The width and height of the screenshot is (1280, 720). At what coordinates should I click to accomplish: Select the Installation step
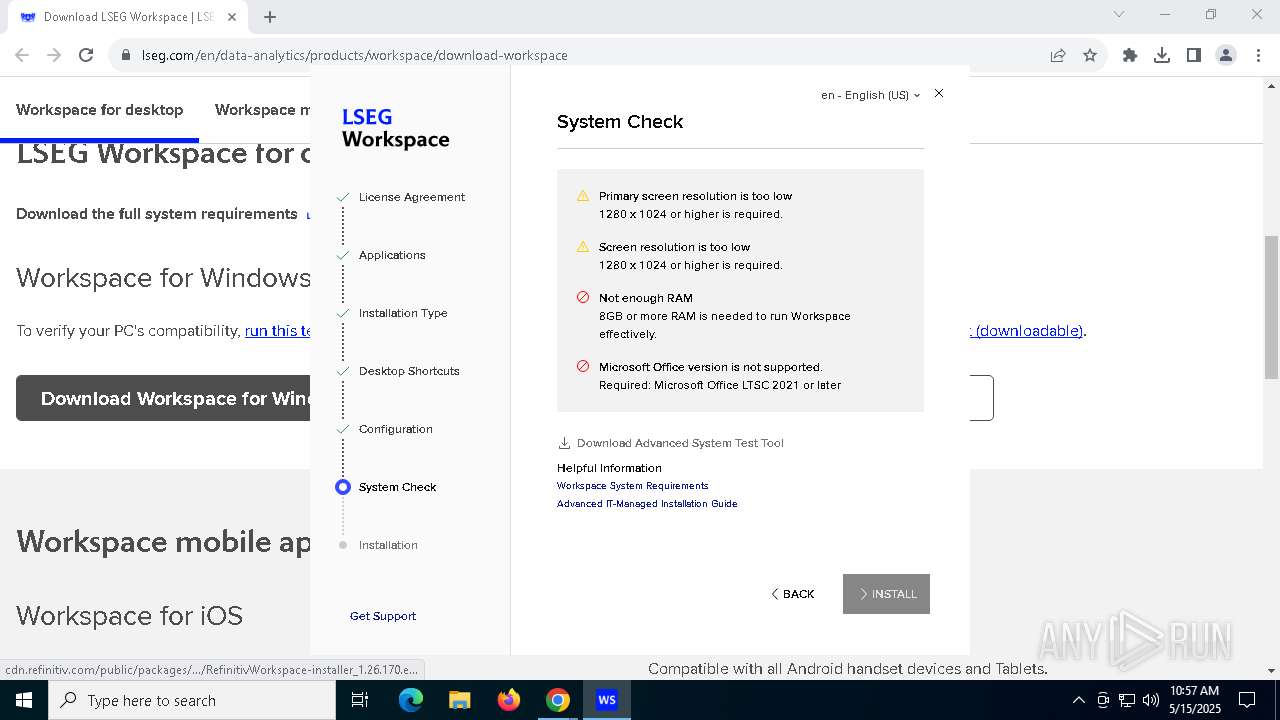388,545
